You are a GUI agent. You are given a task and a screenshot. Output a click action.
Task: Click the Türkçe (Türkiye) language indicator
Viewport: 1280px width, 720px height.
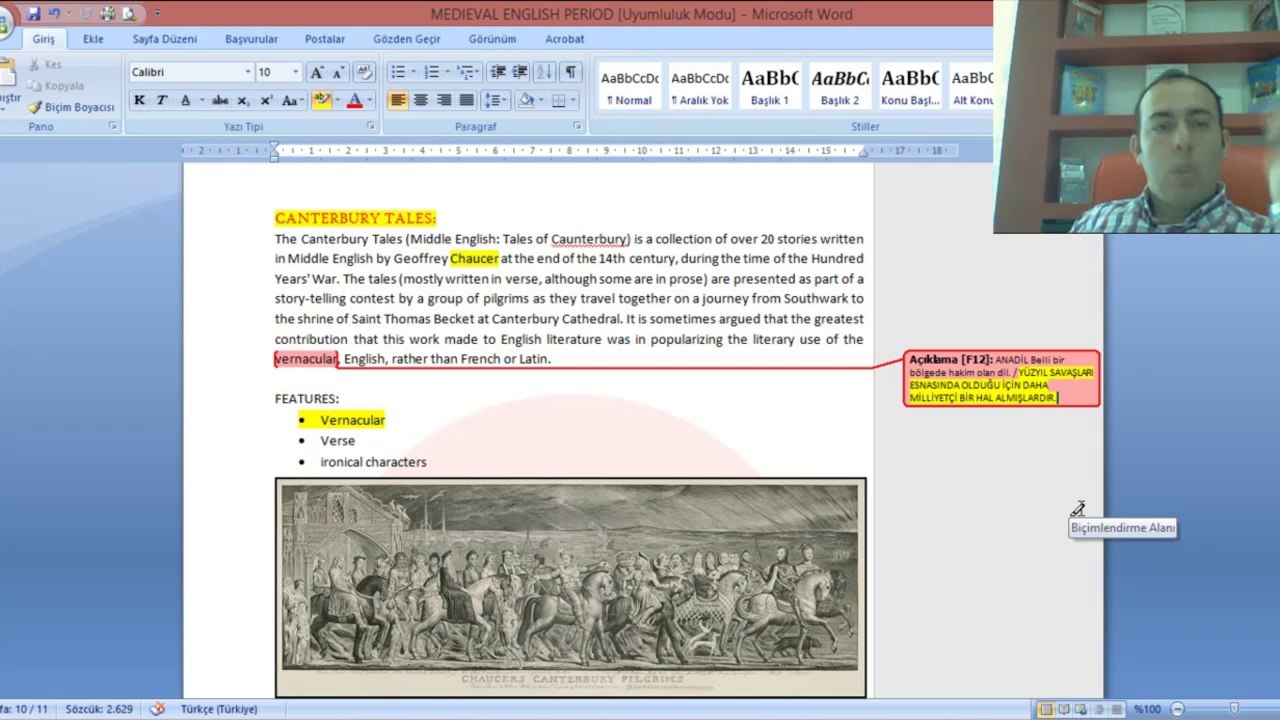pos(219,709)
